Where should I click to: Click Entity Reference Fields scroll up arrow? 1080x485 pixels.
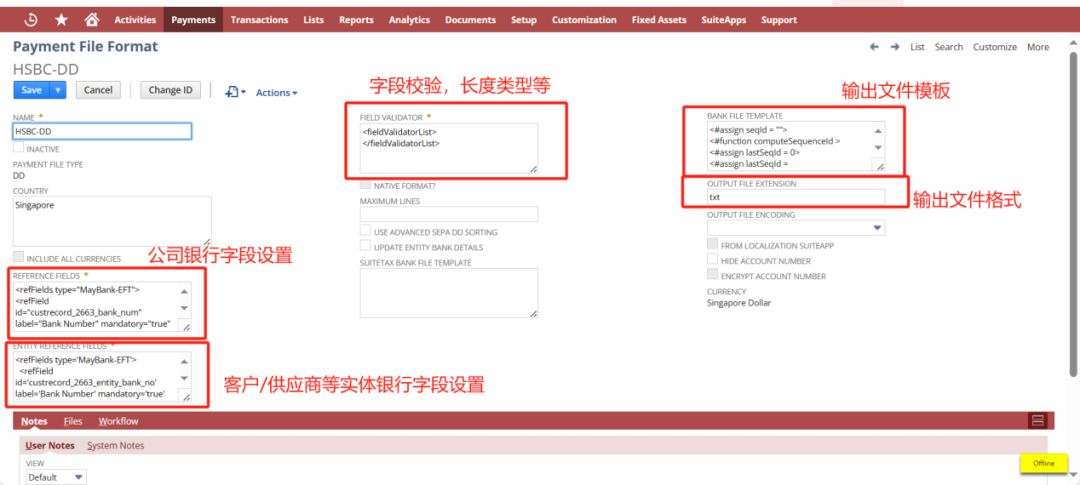coord(184,361)
